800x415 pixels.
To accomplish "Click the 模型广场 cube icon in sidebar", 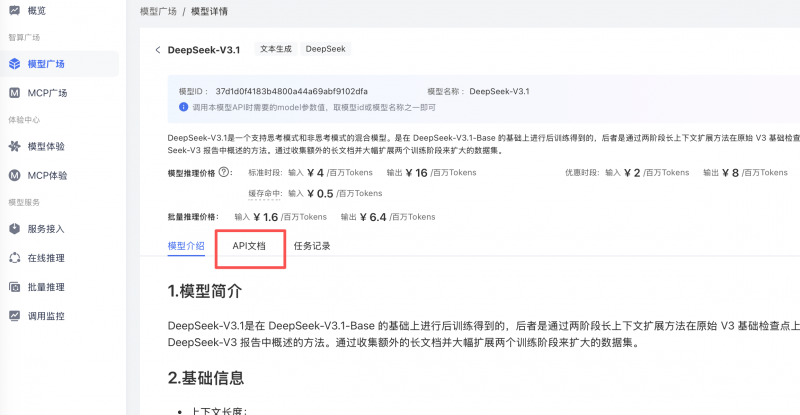I will [15, 64].
